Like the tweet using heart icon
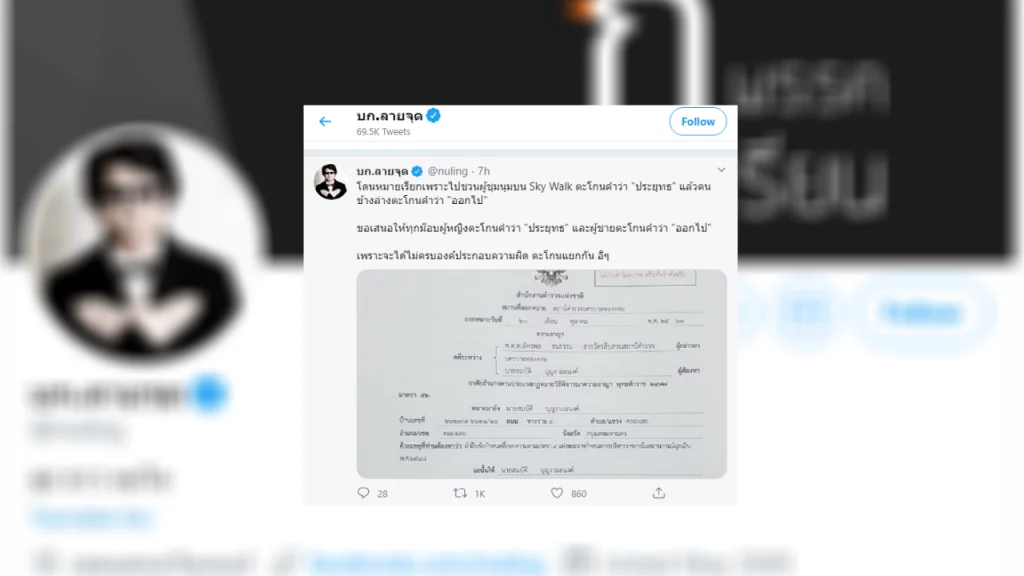 tap(556, 493)
